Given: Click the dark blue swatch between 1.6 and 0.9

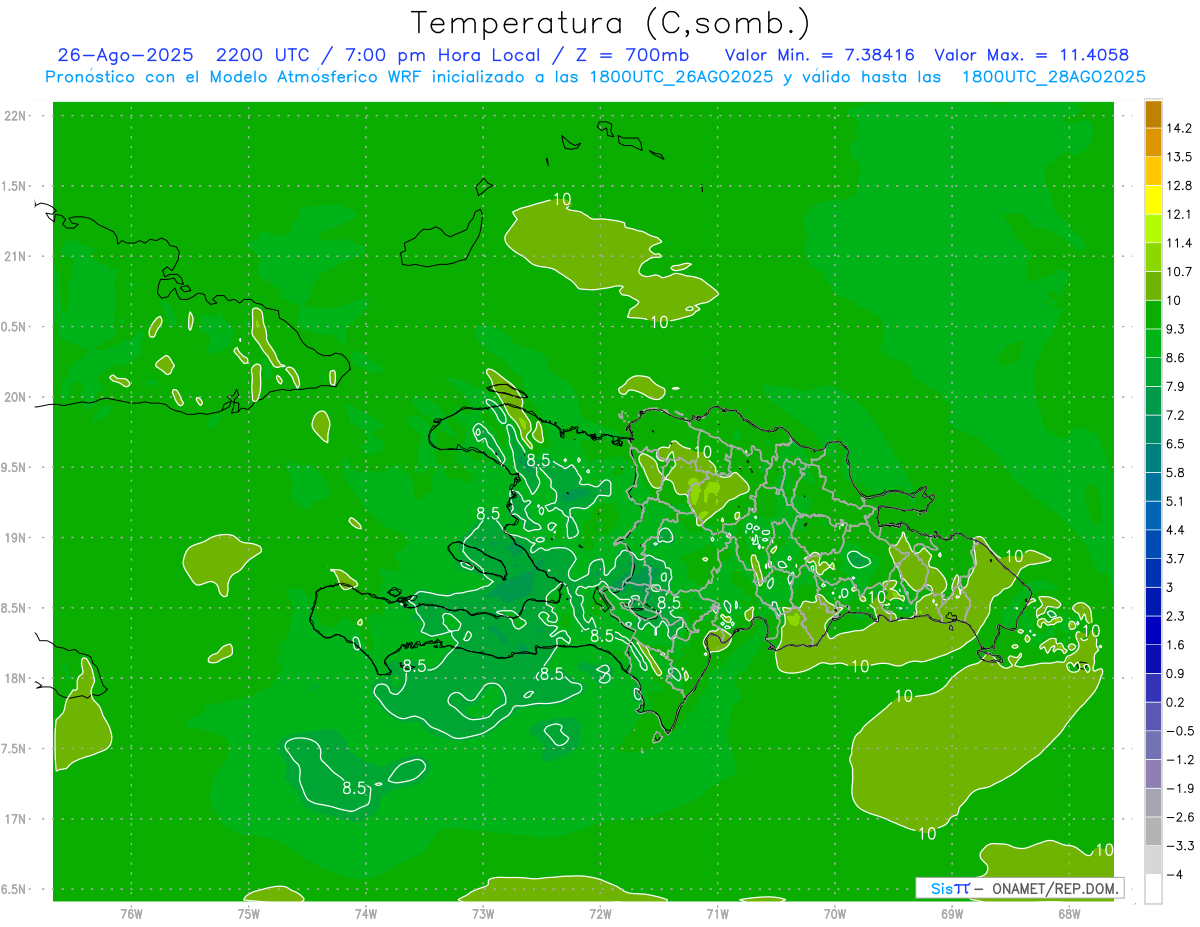Looking at the screenshot, I should coord(1153,659).
